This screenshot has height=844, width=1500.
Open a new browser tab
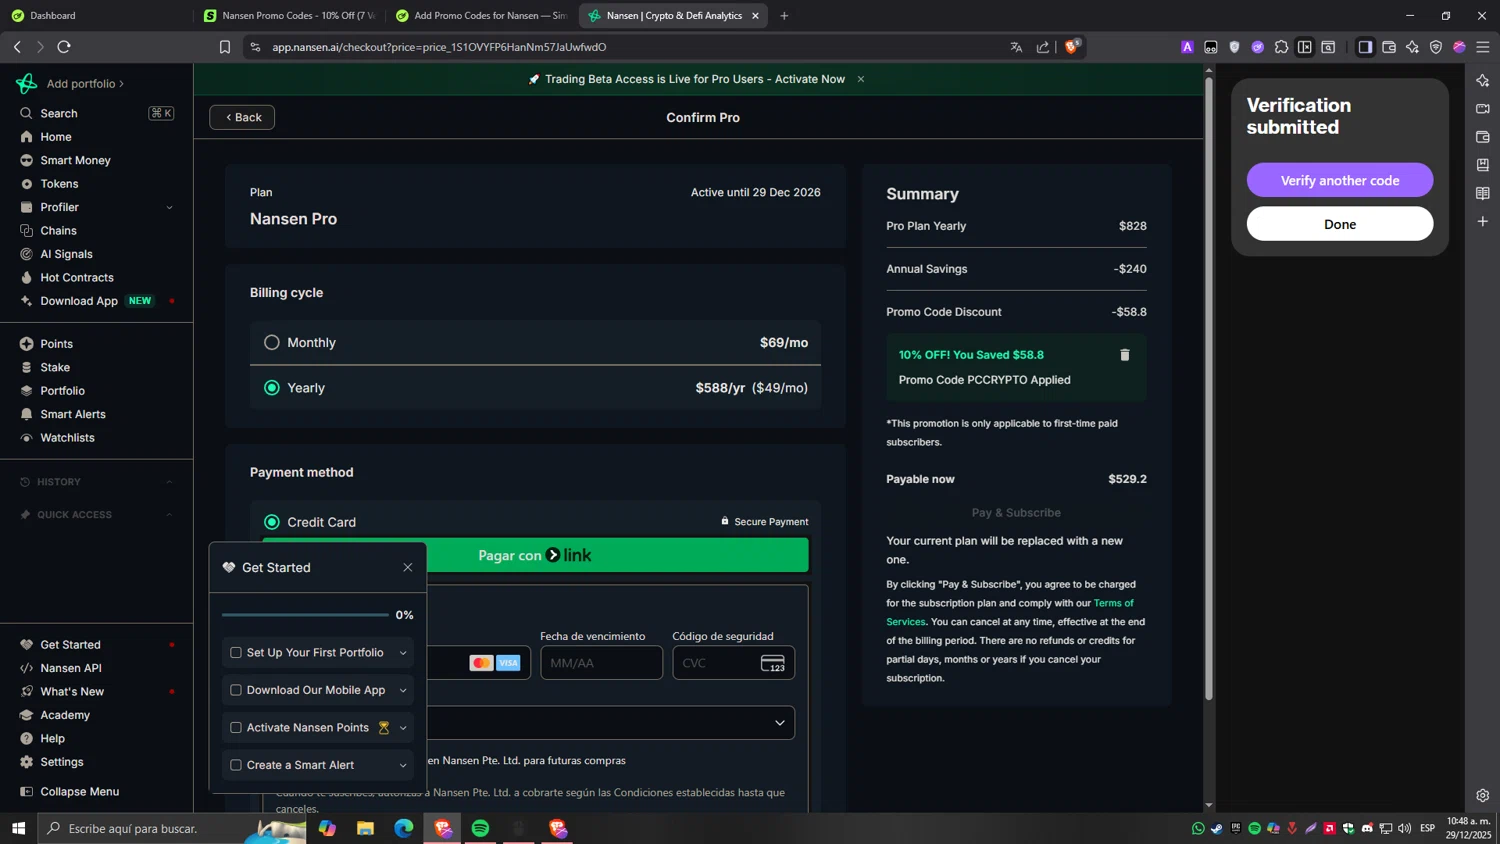point(784,16)
